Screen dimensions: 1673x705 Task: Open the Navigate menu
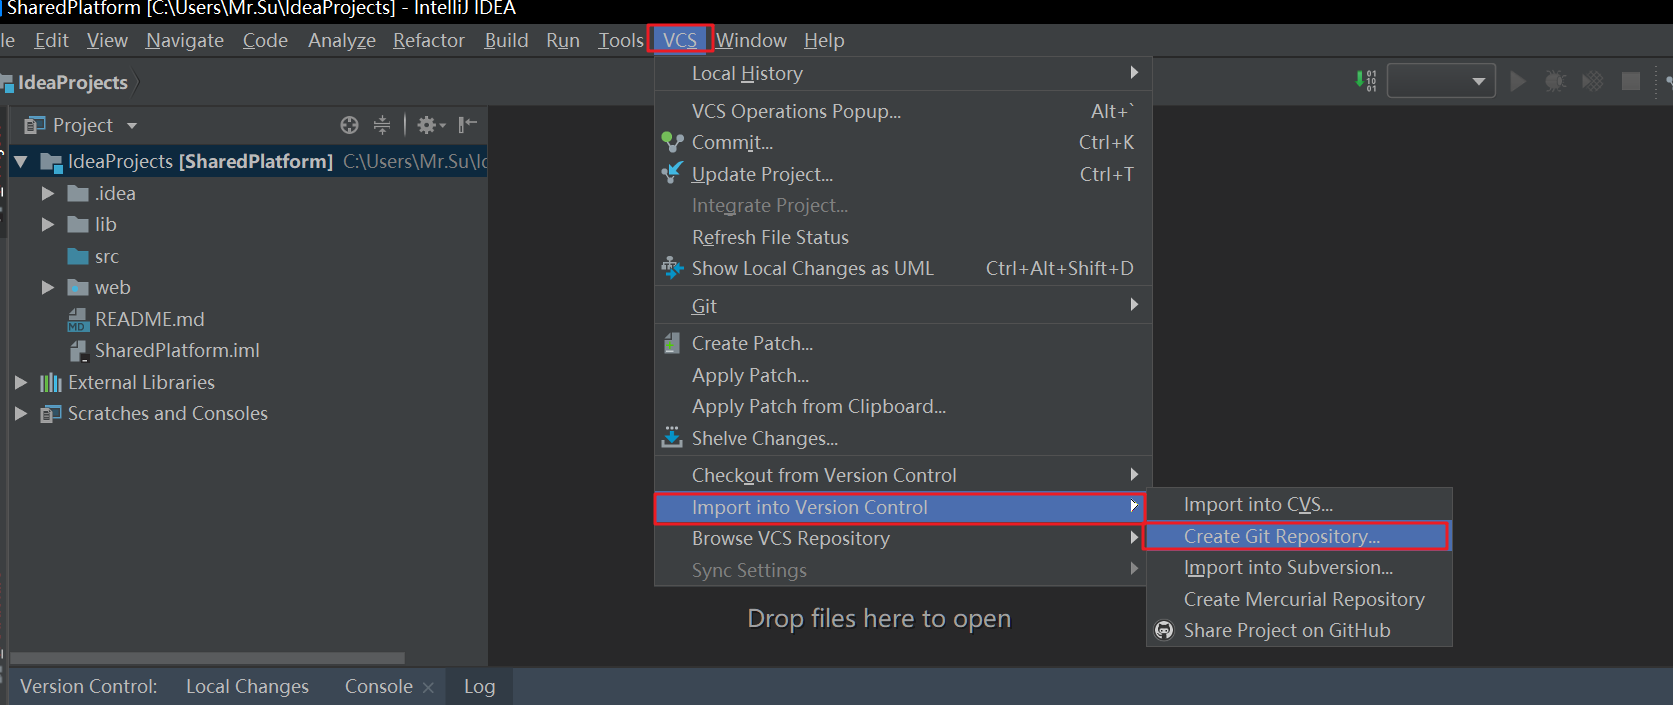tap(185, 40)
